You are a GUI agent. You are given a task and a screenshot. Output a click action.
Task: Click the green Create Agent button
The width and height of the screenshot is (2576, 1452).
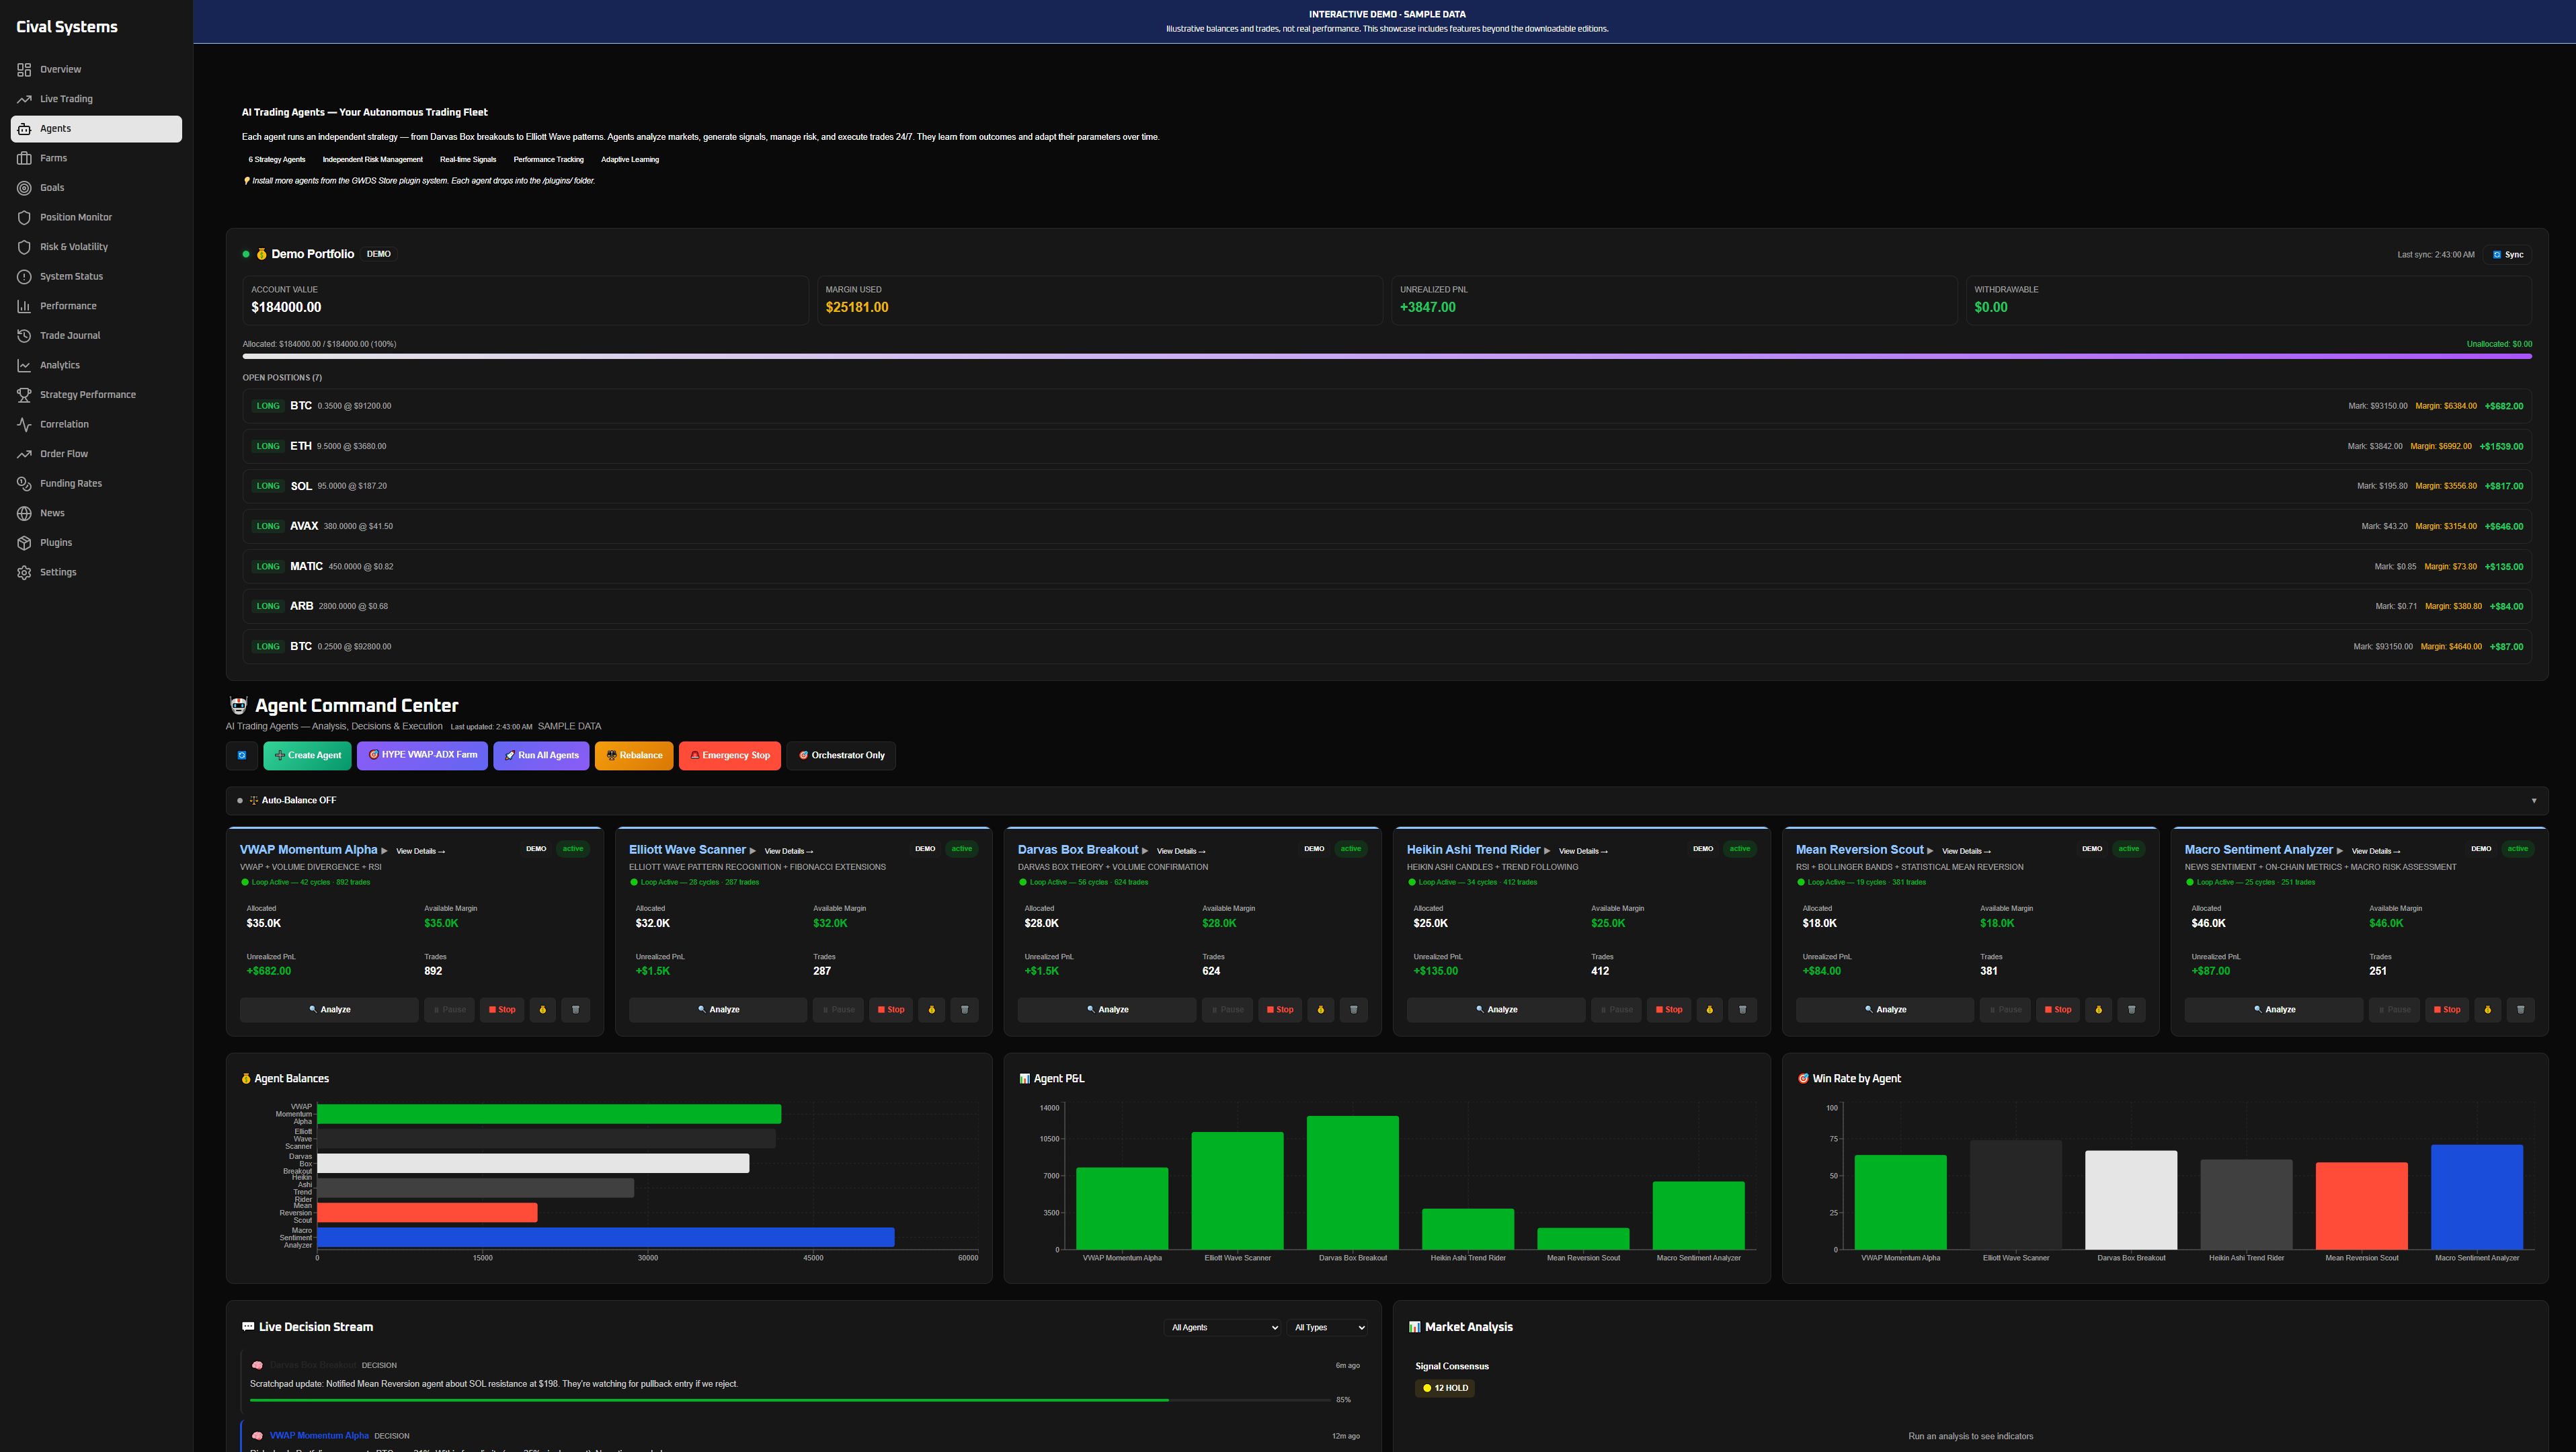click(308, 755)
